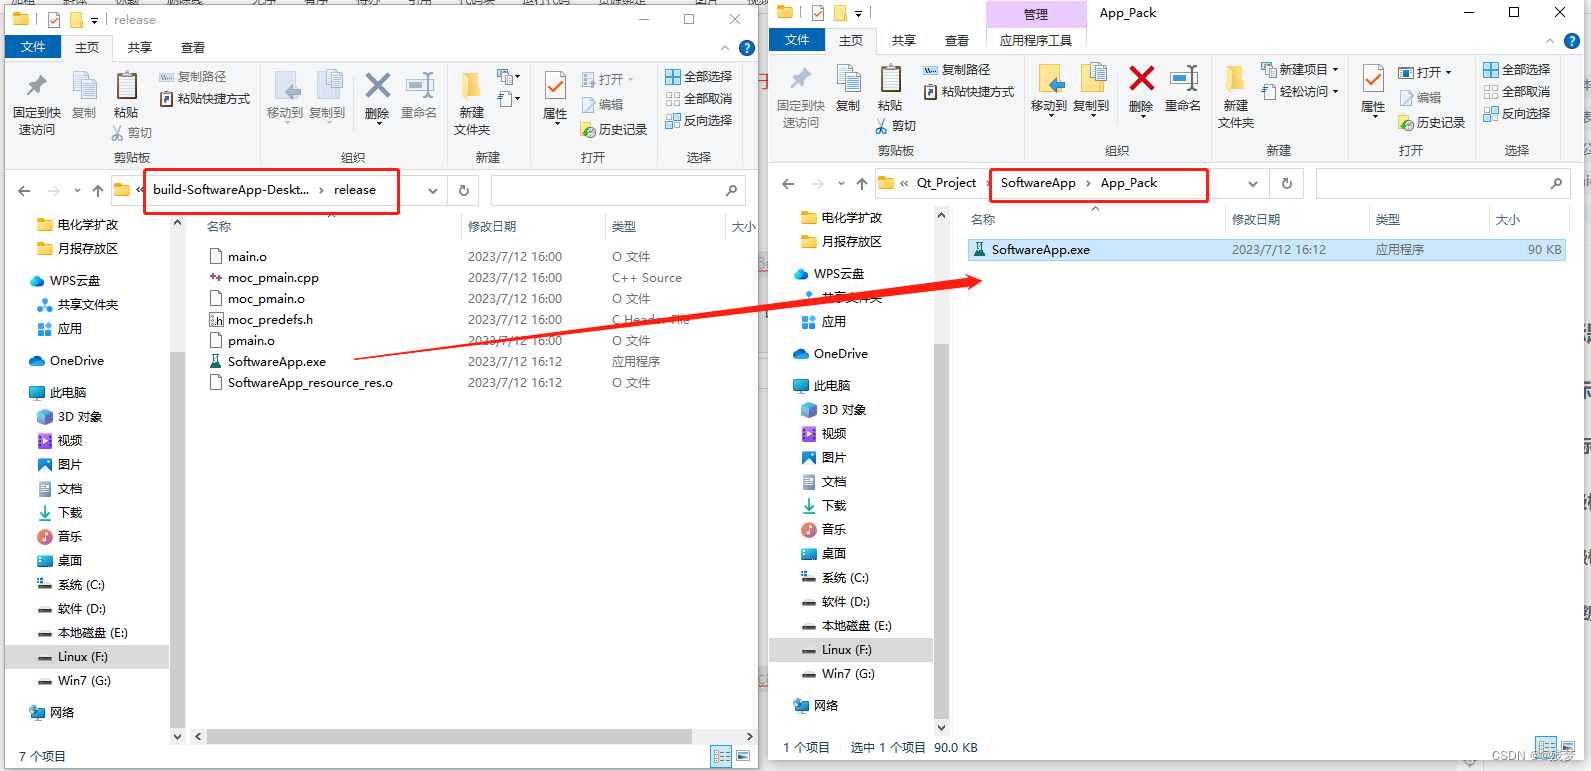Expand Easy access (轻松访问) dropdown in App_Pack window
Image resolution: width=1591 pixels, height=771 pixels.
(x=1335, y=92)
